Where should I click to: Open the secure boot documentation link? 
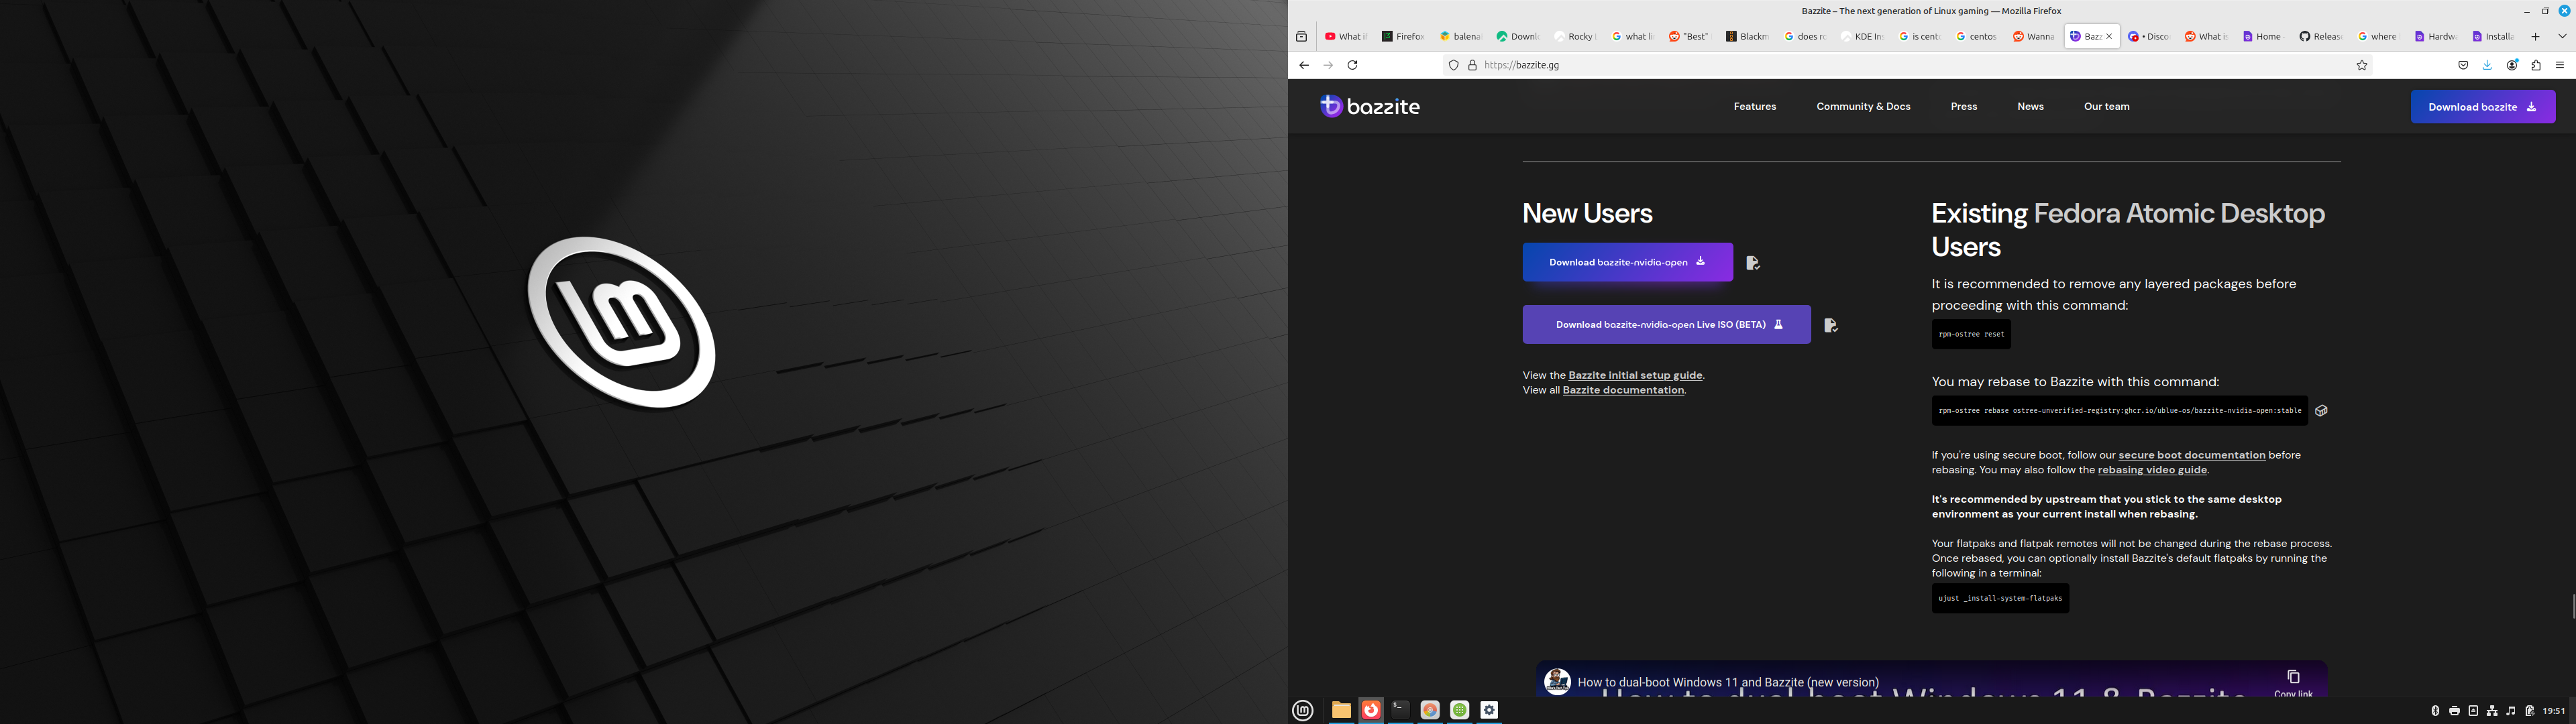pyautogui.click(x=2191, y=455)
